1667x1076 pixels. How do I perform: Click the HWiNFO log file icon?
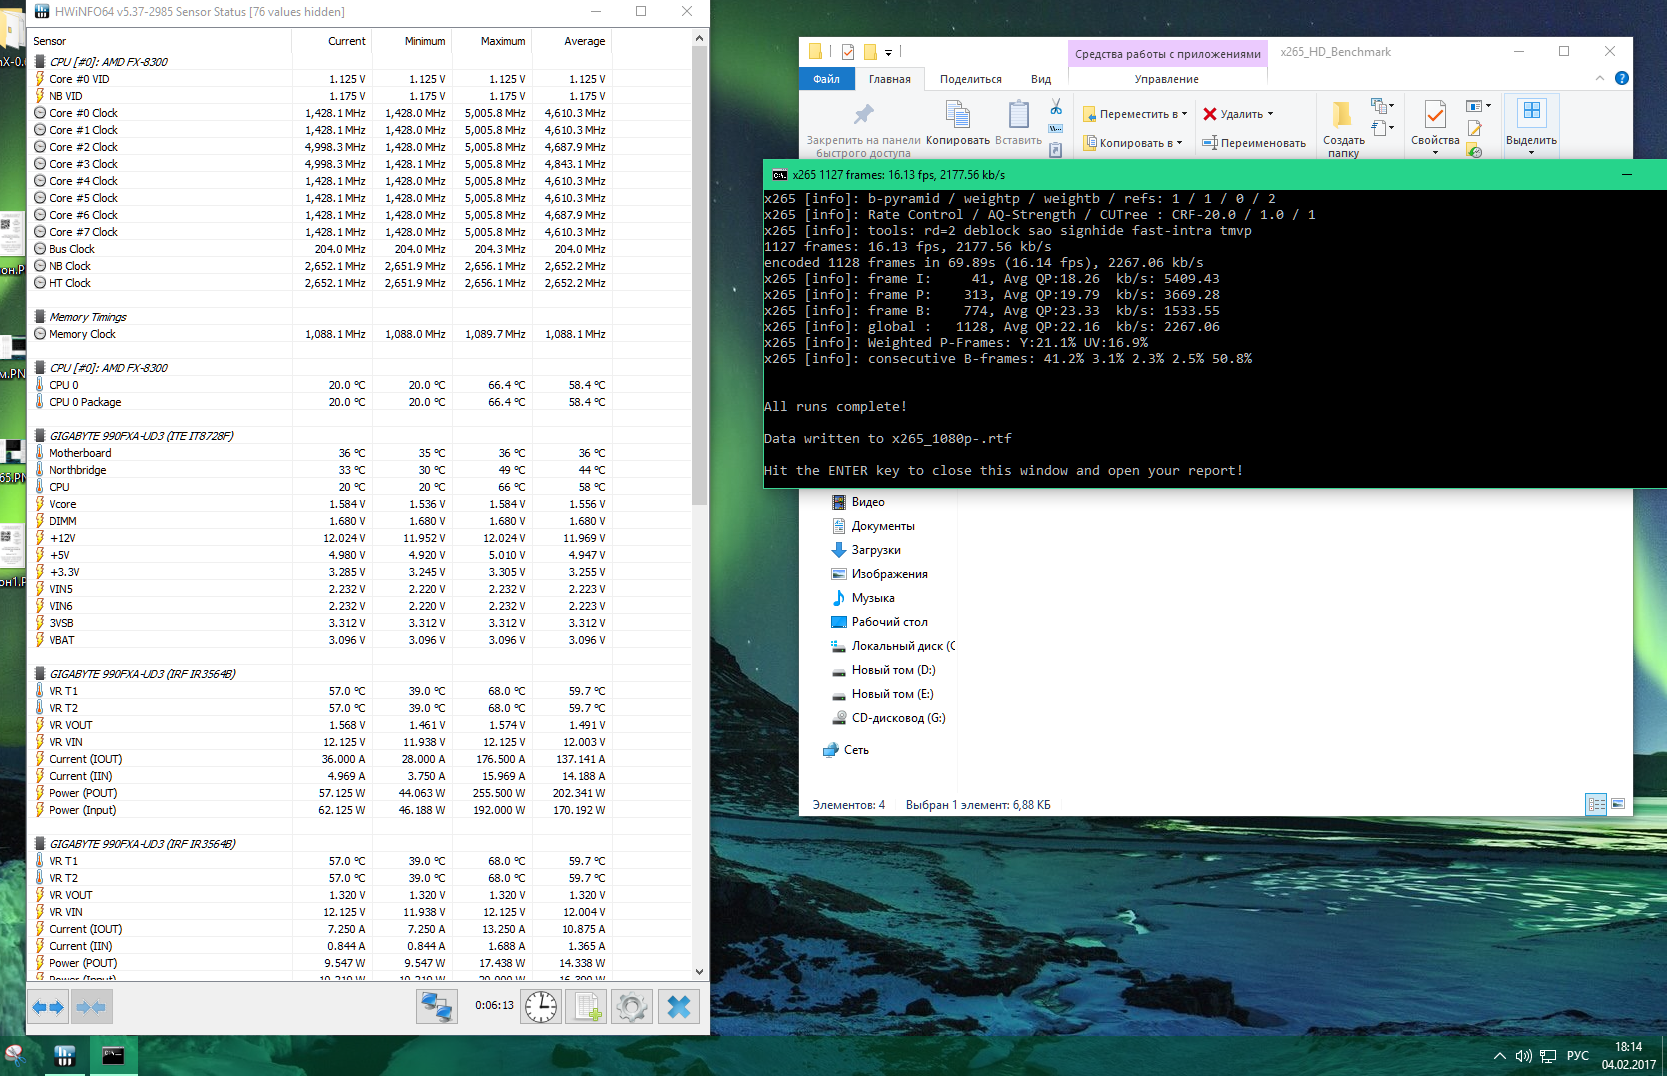click(x=586, y=1007)
